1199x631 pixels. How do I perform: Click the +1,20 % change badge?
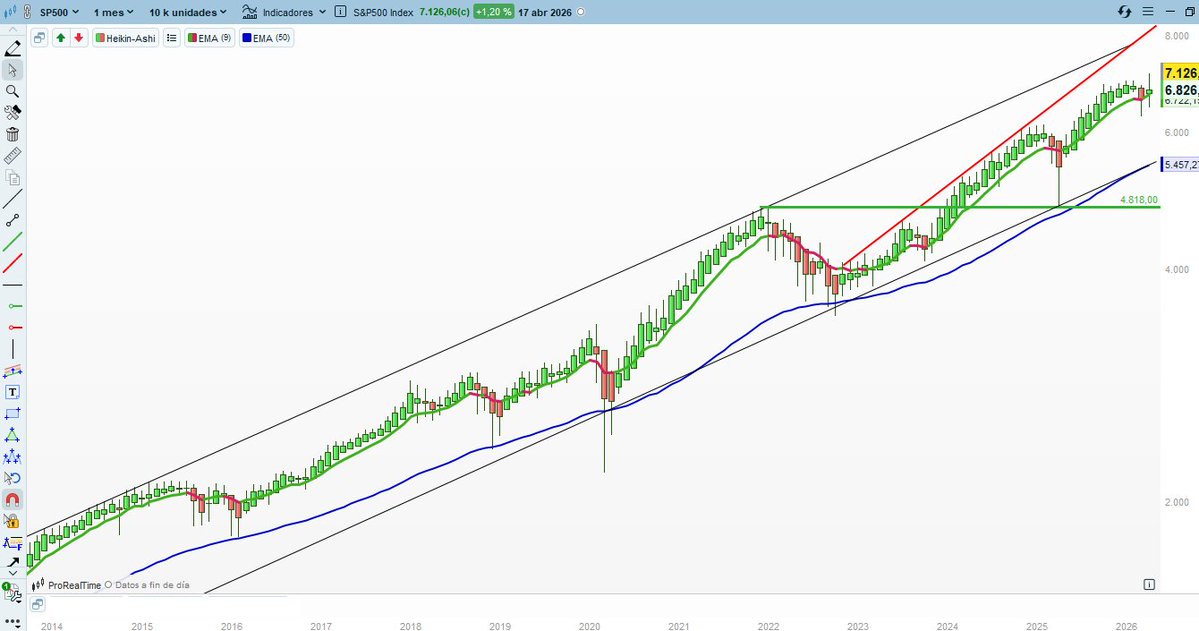click(493, 12)
